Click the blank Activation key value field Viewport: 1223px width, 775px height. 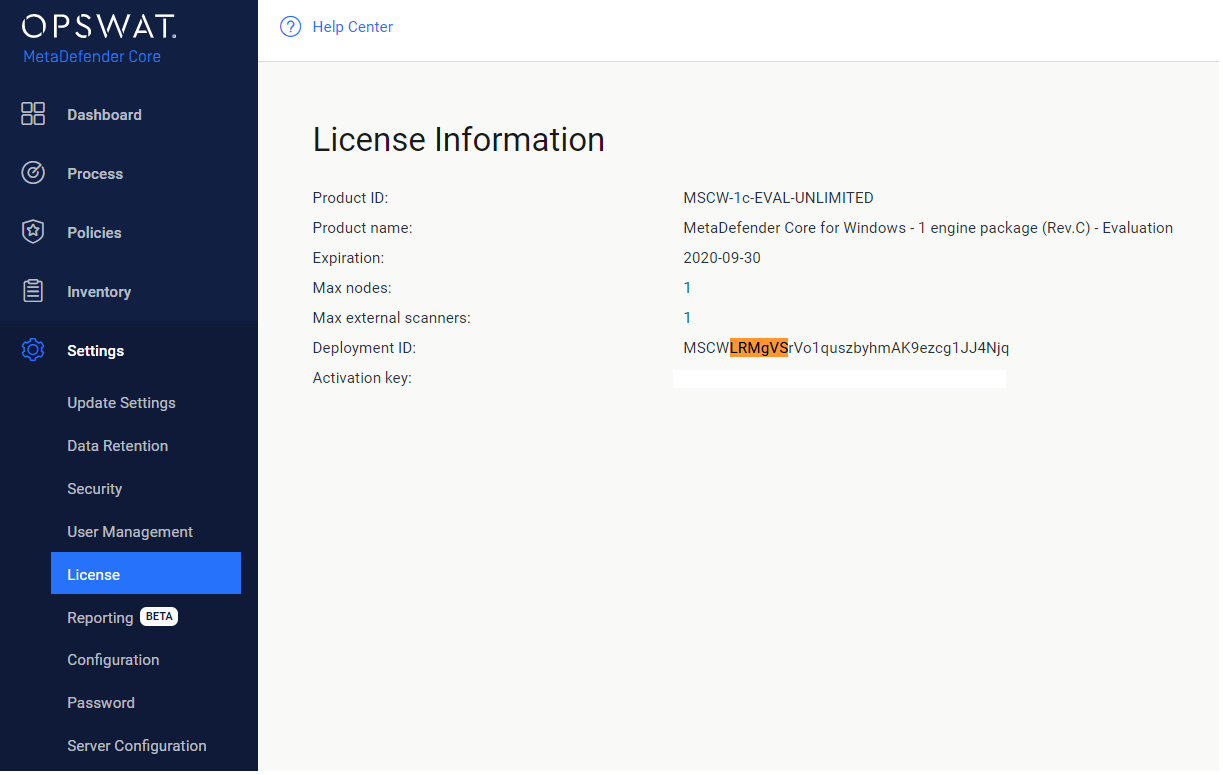pos(839,378)
